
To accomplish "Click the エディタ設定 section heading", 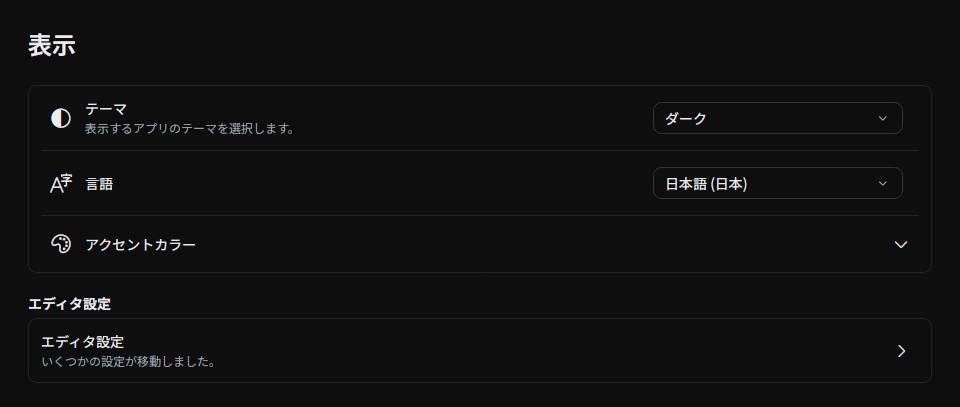I will click(70, 304).
